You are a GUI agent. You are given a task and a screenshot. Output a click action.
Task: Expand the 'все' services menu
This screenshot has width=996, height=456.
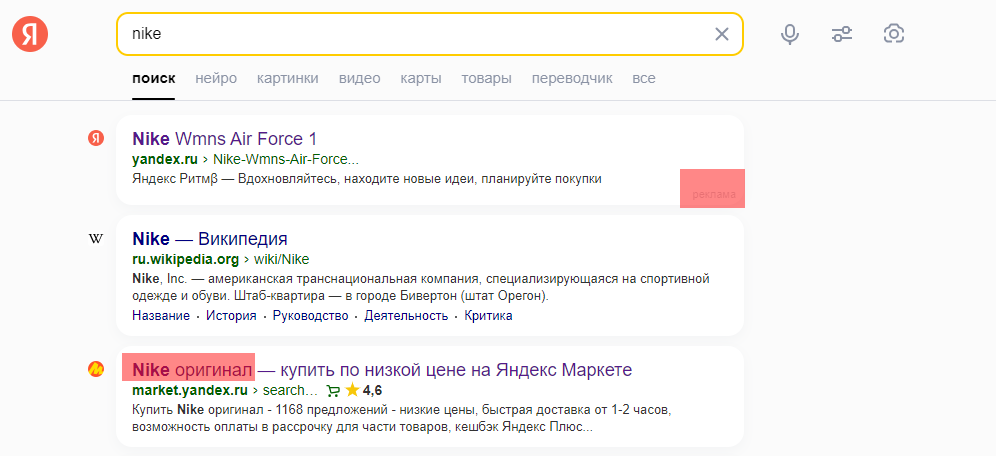click(644, 78)
